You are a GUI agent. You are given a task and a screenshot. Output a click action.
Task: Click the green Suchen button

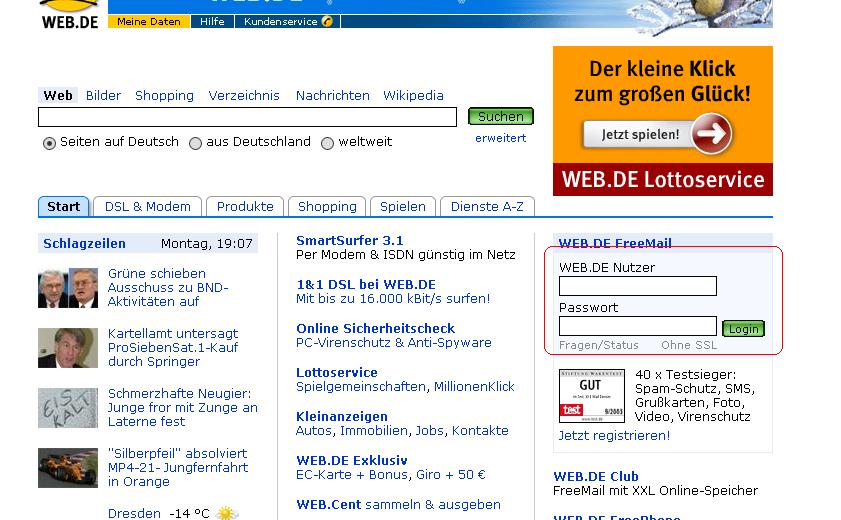500,116
